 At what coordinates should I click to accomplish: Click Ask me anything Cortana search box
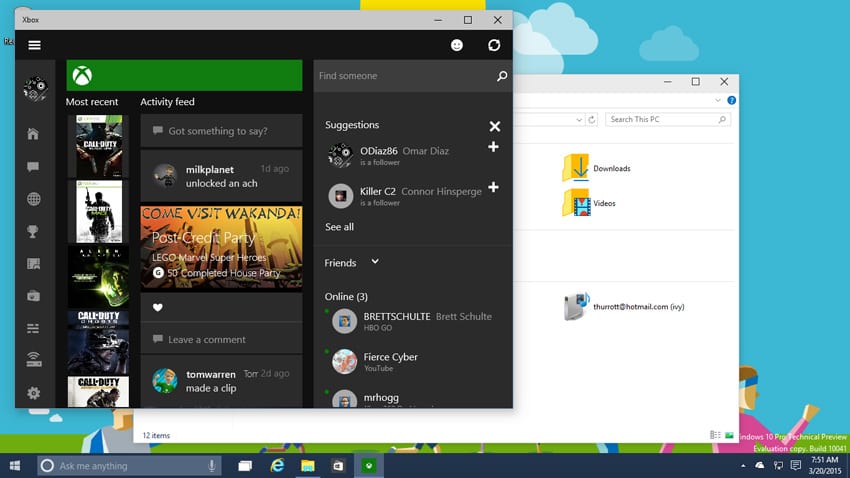coord(129,466)
